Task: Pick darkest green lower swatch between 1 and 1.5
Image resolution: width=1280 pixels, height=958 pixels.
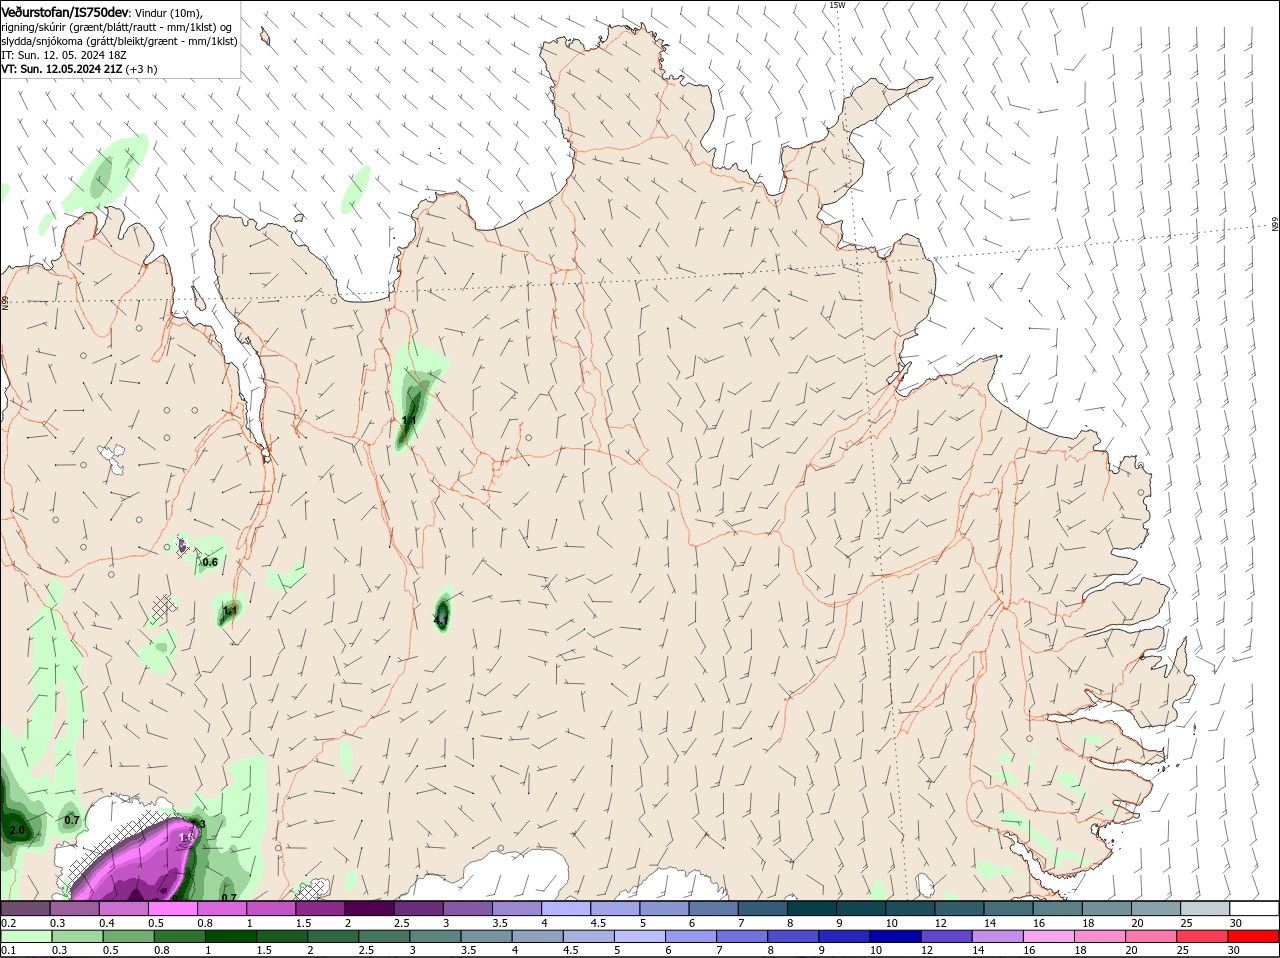Action: point(231,937)
